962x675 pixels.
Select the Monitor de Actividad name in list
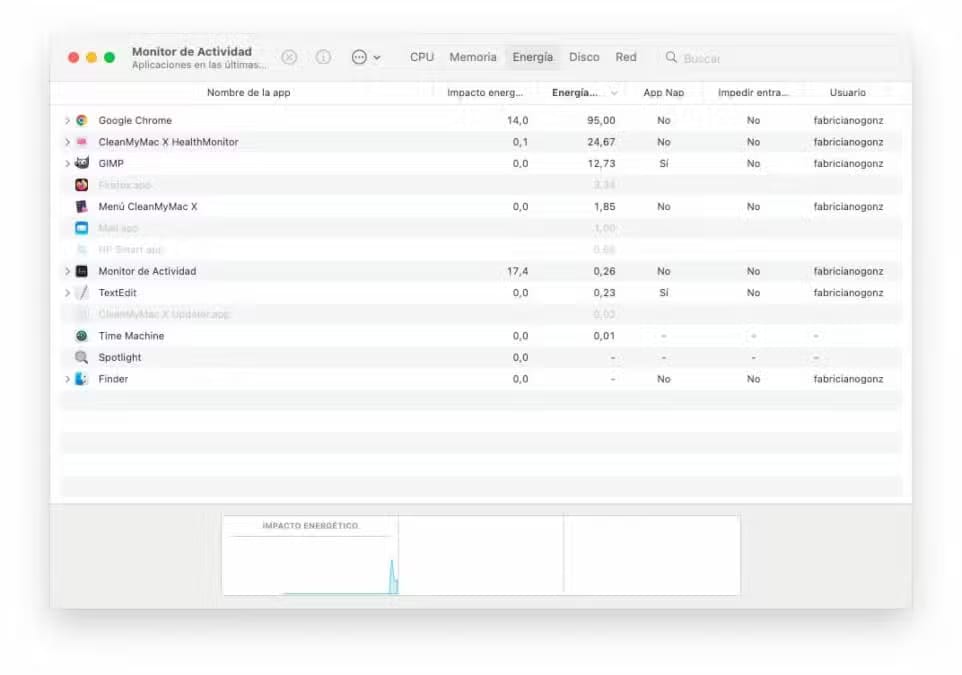(147, 271)
